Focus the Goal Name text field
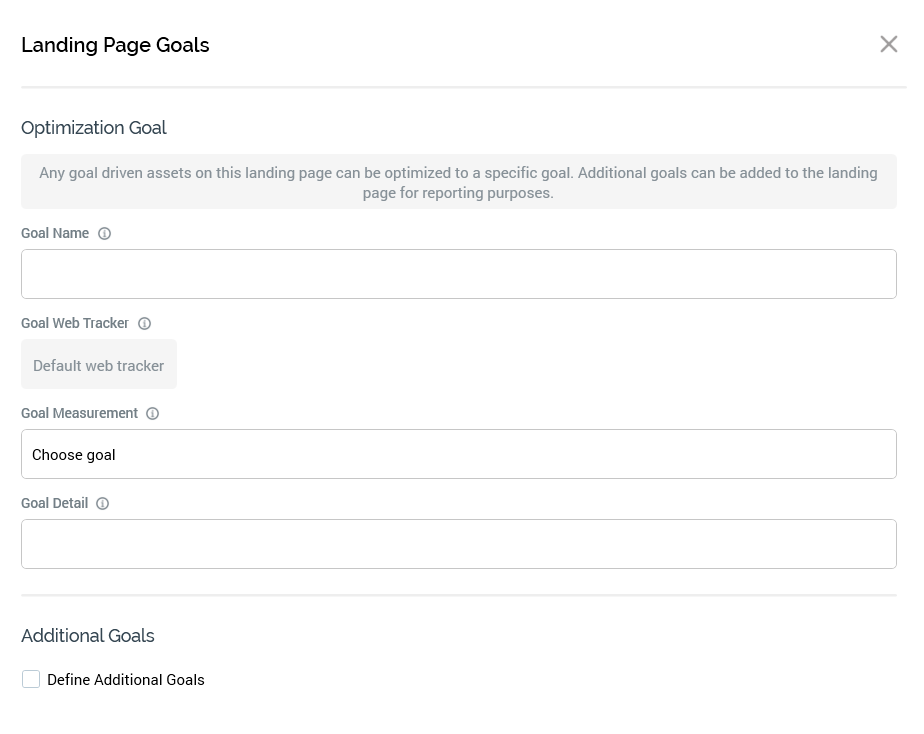This screenshot has width=924, height=734. pos(458,274)
